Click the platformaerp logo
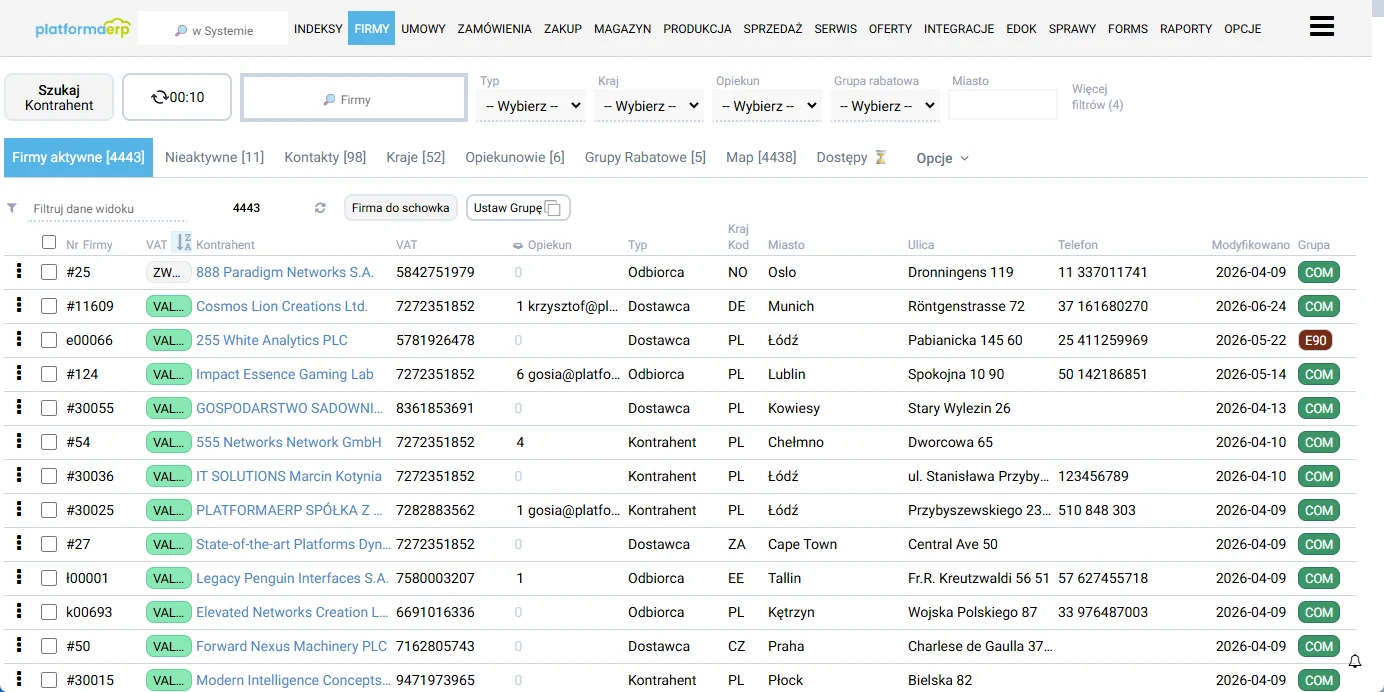The image size is (1384, 692). point(83,28)
